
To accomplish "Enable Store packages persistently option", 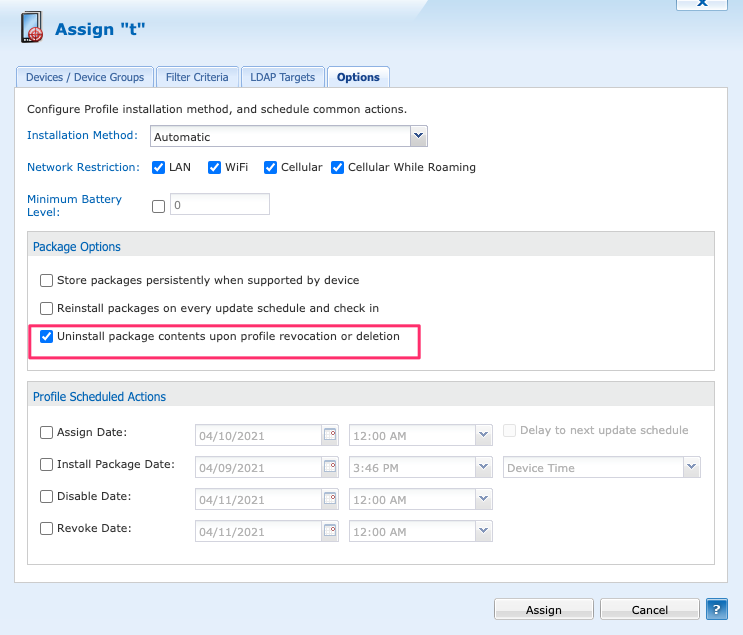I will (x=46, y=281).
